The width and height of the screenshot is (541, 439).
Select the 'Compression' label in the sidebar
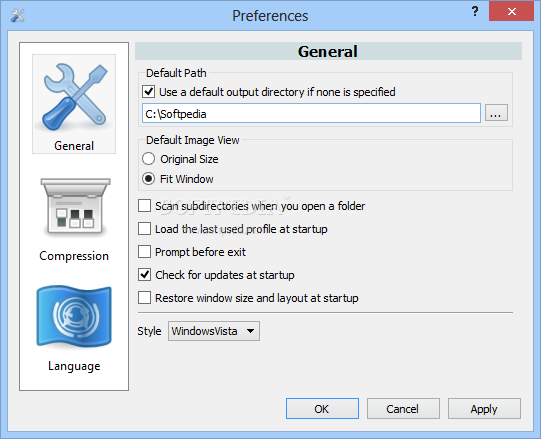click(x=74, y=256)
